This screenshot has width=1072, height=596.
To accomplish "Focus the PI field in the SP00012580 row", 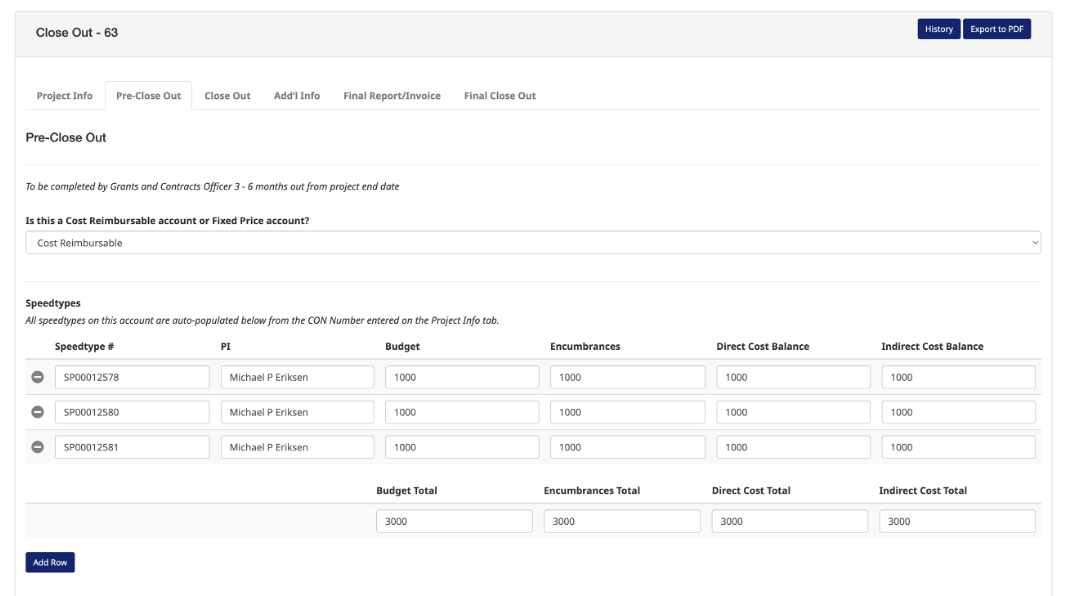I will pos(297,412).
